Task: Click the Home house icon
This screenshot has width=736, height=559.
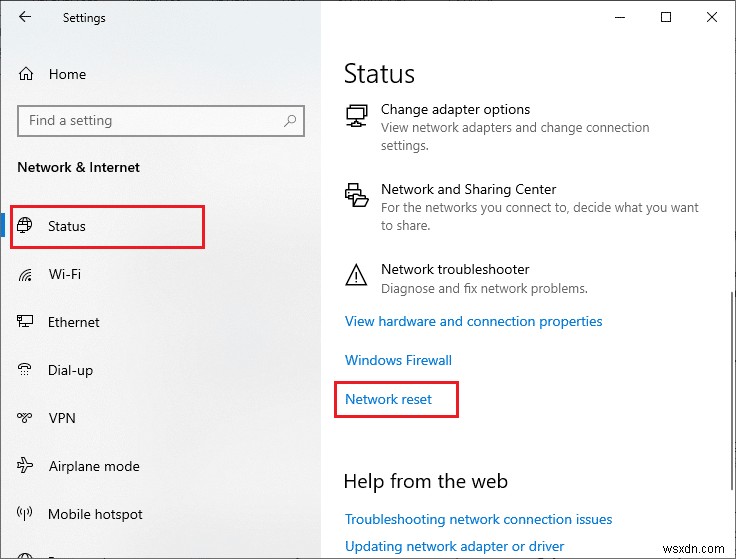Action: (27, 74)
